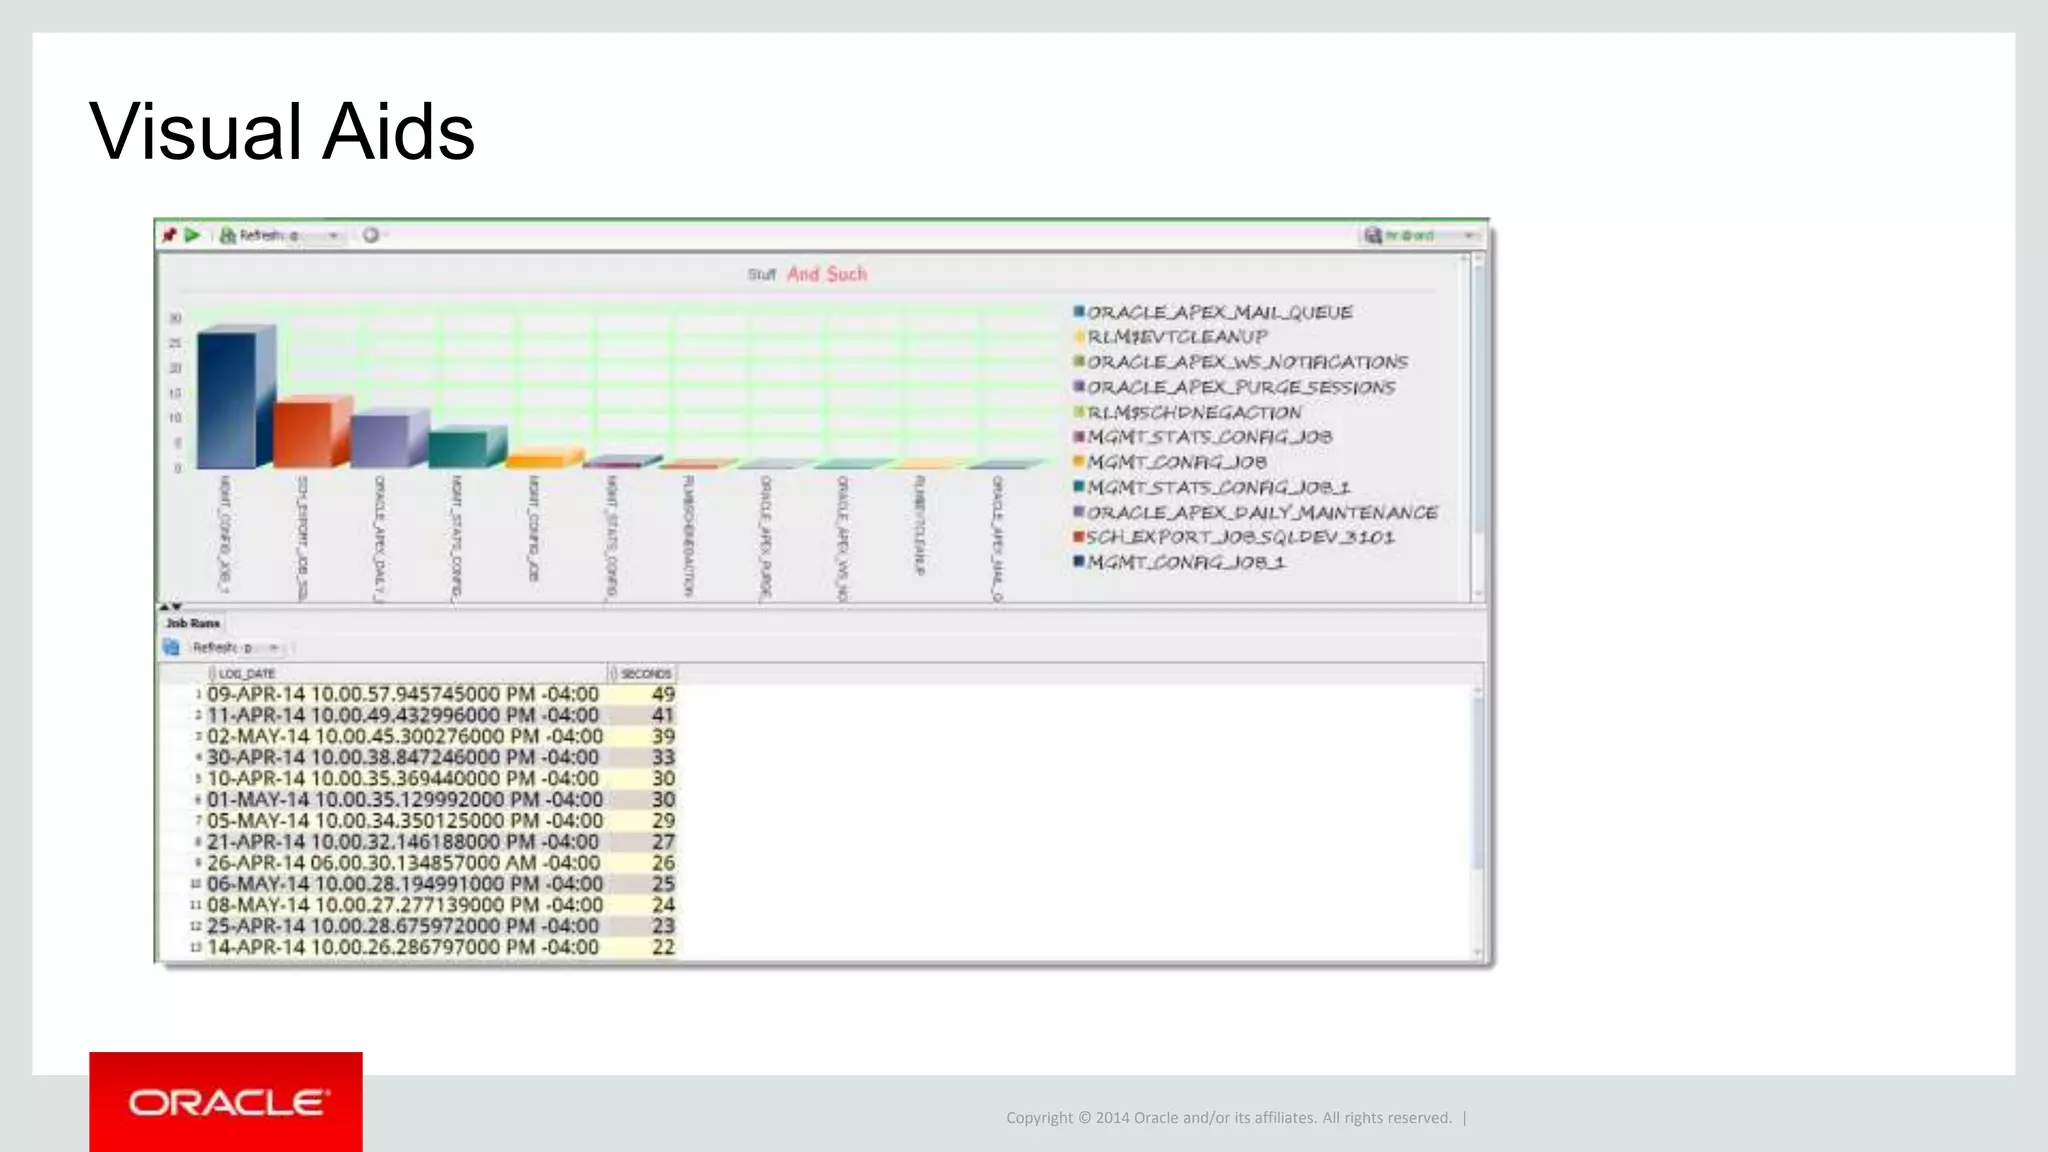Click the Job Runs grid vertical scrollbar
Image resolution: width=2048 pixels, height=1152 pixels.
point(1477,780)
